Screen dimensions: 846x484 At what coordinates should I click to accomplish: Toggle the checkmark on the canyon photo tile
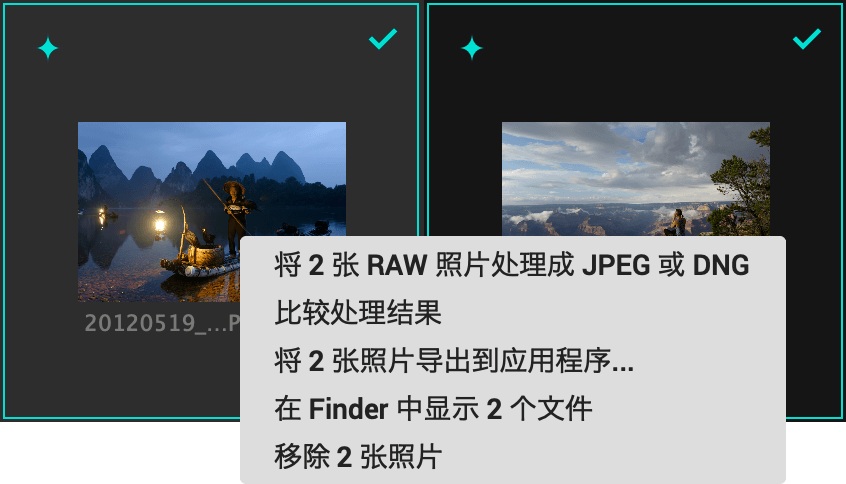[x=807, y=39]
